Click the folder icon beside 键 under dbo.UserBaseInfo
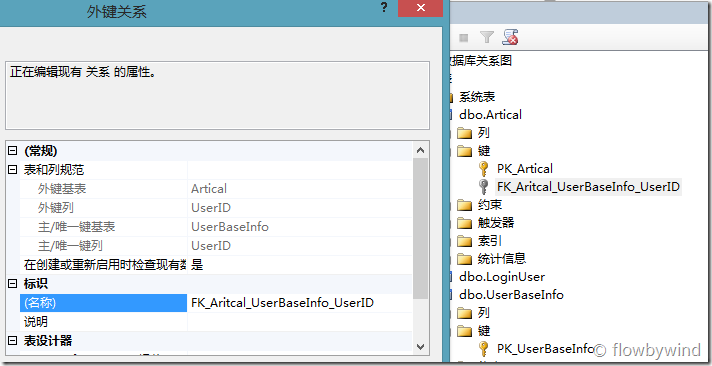 pyautogui.click(x=465, y=331)
